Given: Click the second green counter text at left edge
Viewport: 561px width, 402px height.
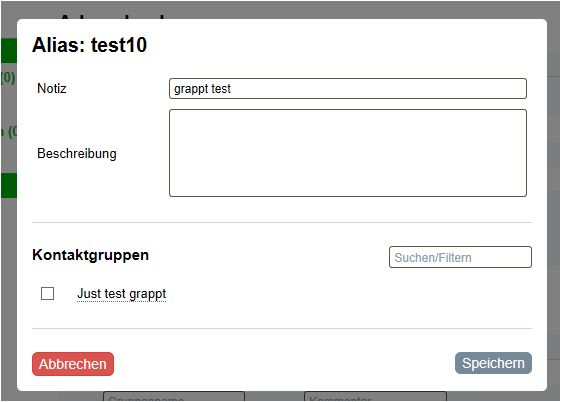Looking at the screenshot, I should pos(9,132).
